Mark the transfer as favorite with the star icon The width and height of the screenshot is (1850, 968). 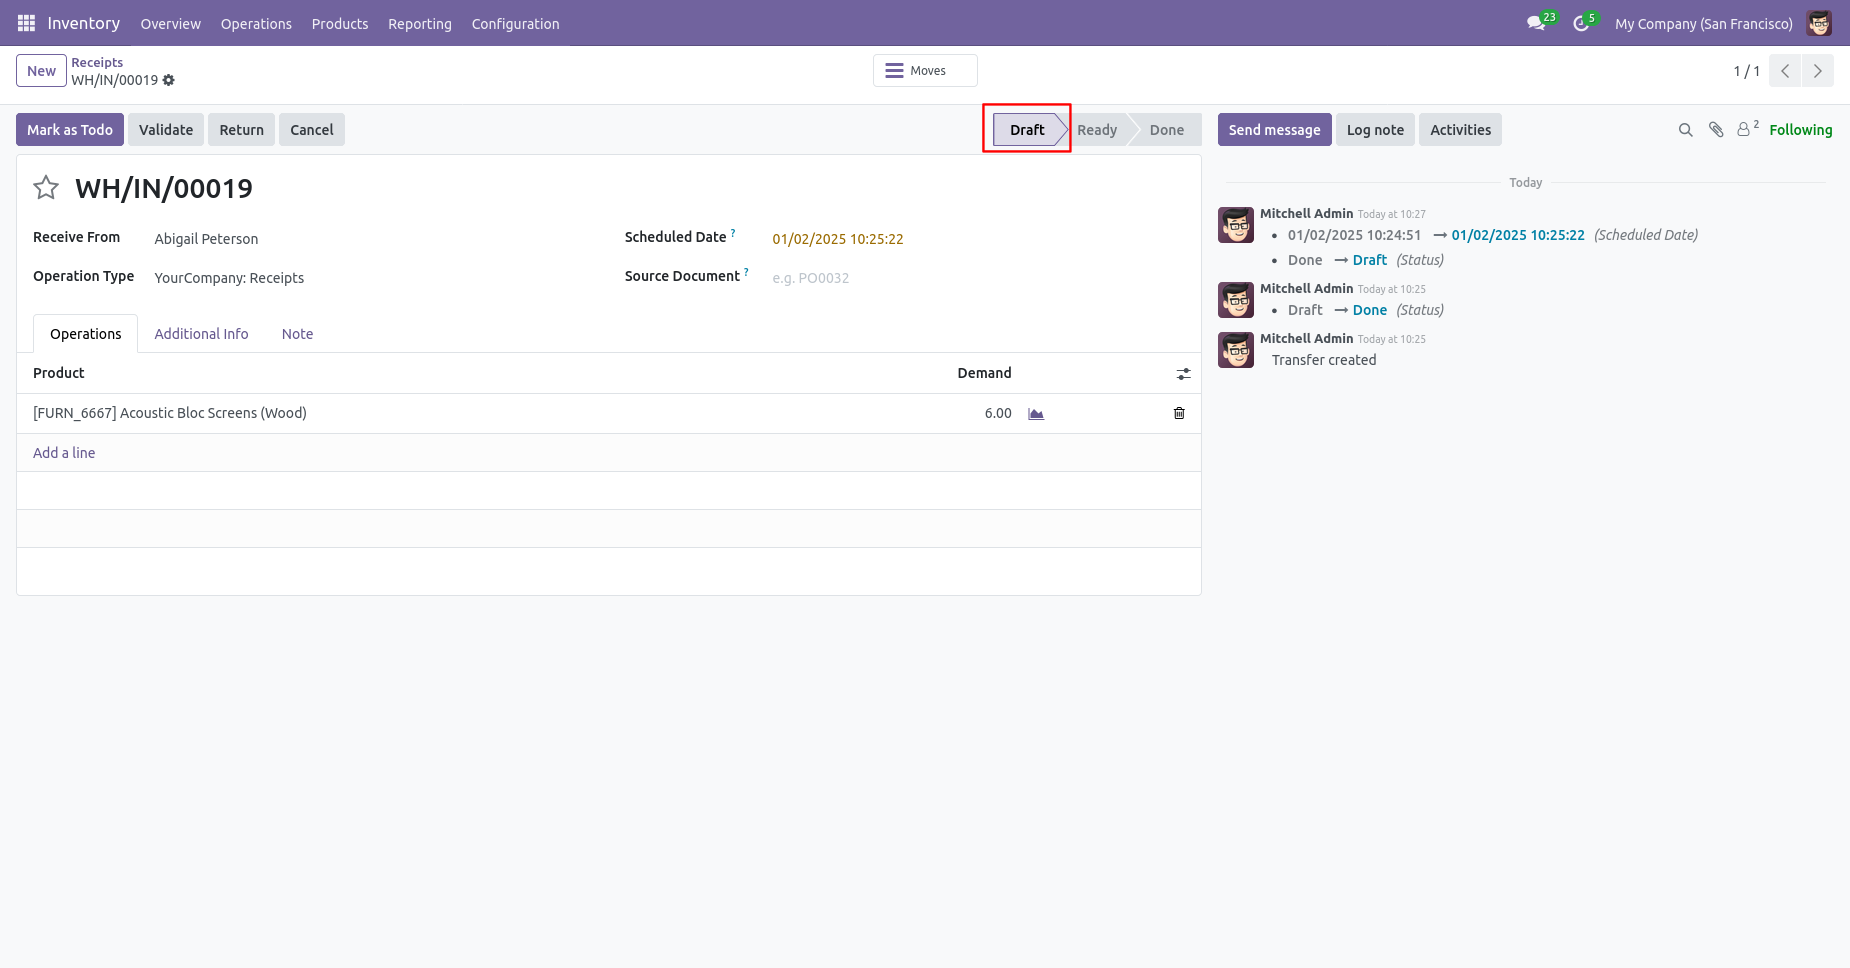pos(46,188)
